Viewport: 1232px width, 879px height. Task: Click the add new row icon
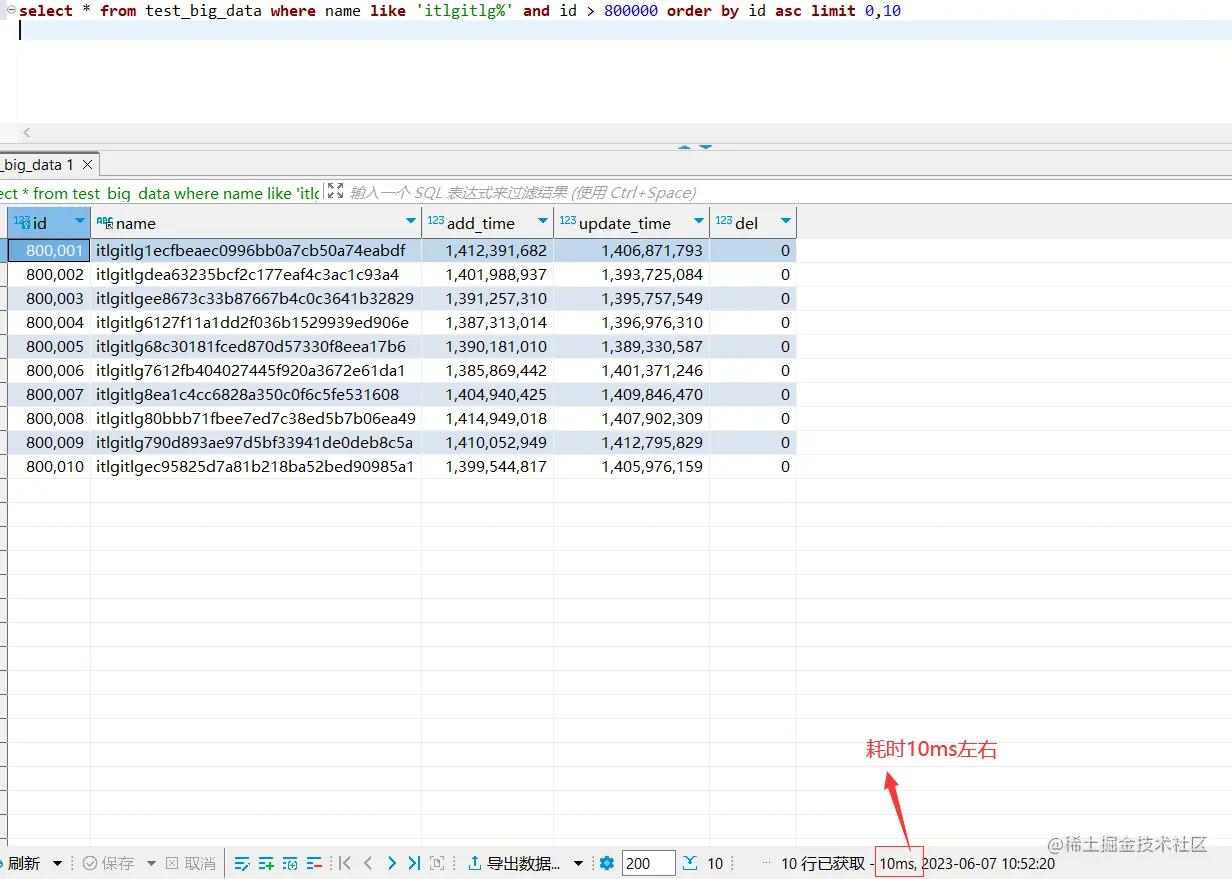point(266,863)
